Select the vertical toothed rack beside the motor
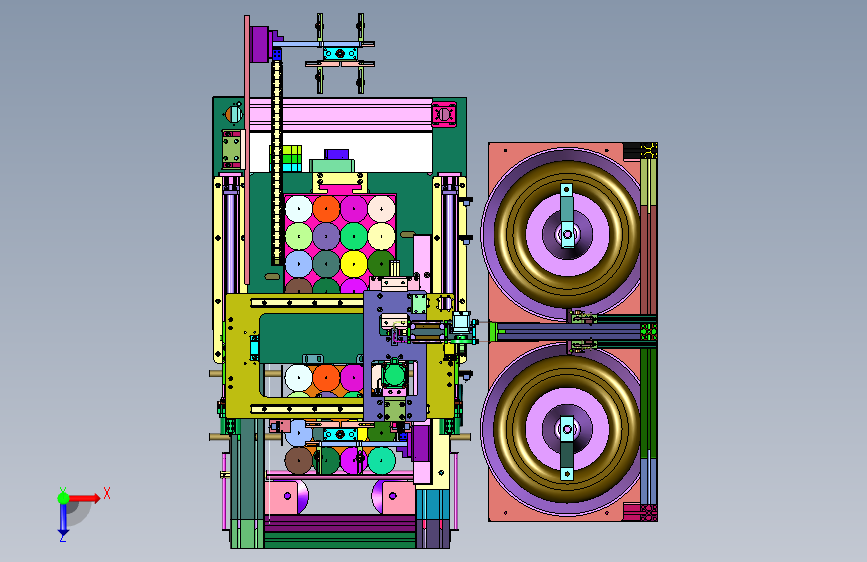867x562 pixels. (x=276, y=162)
